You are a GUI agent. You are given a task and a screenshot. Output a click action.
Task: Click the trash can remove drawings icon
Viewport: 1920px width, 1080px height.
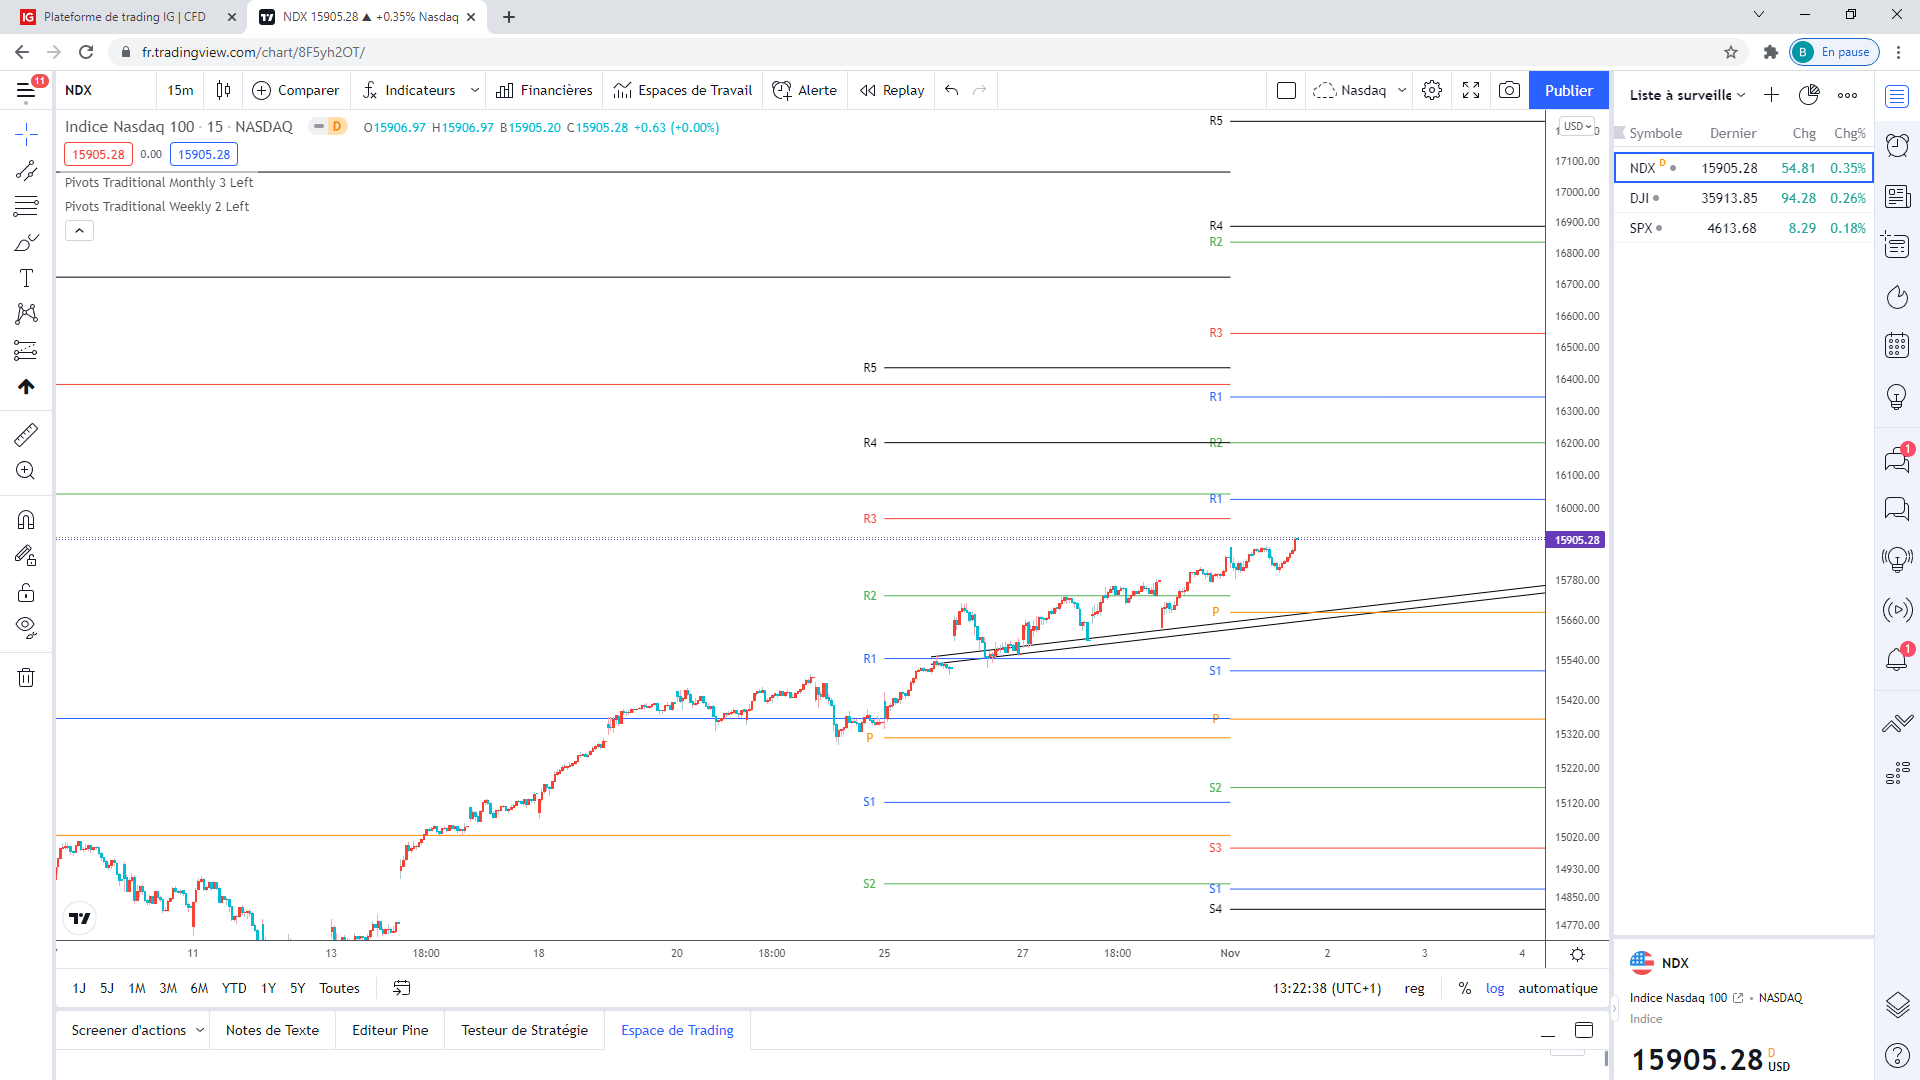[x=26, y=678]
